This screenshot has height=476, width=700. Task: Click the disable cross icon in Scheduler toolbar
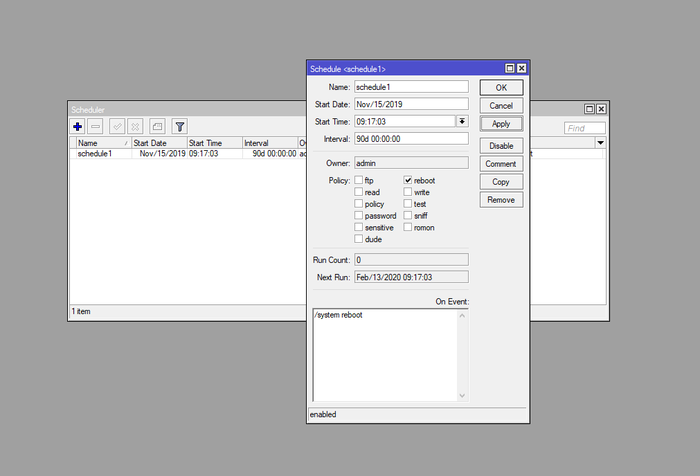pos(135,126)
